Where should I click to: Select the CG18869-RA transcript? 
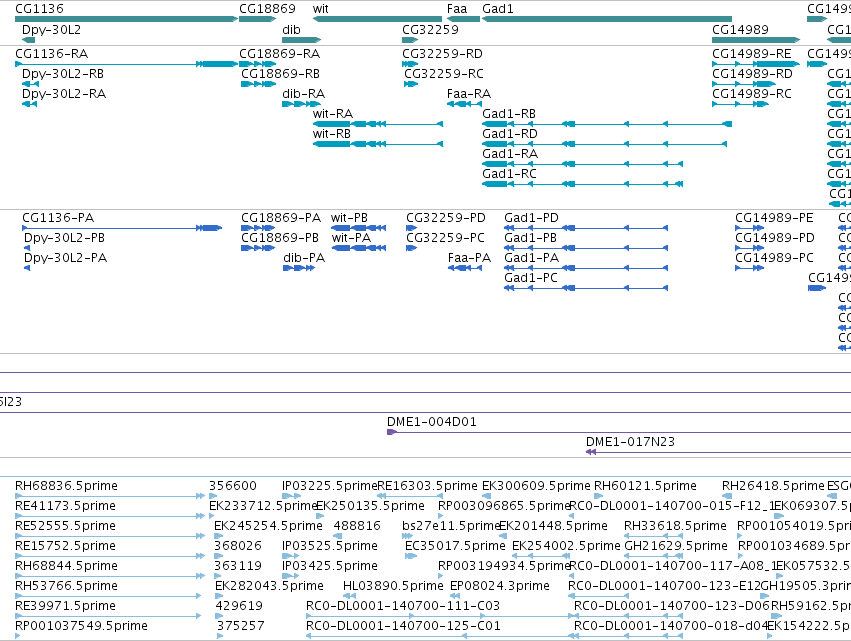(258, 64)
